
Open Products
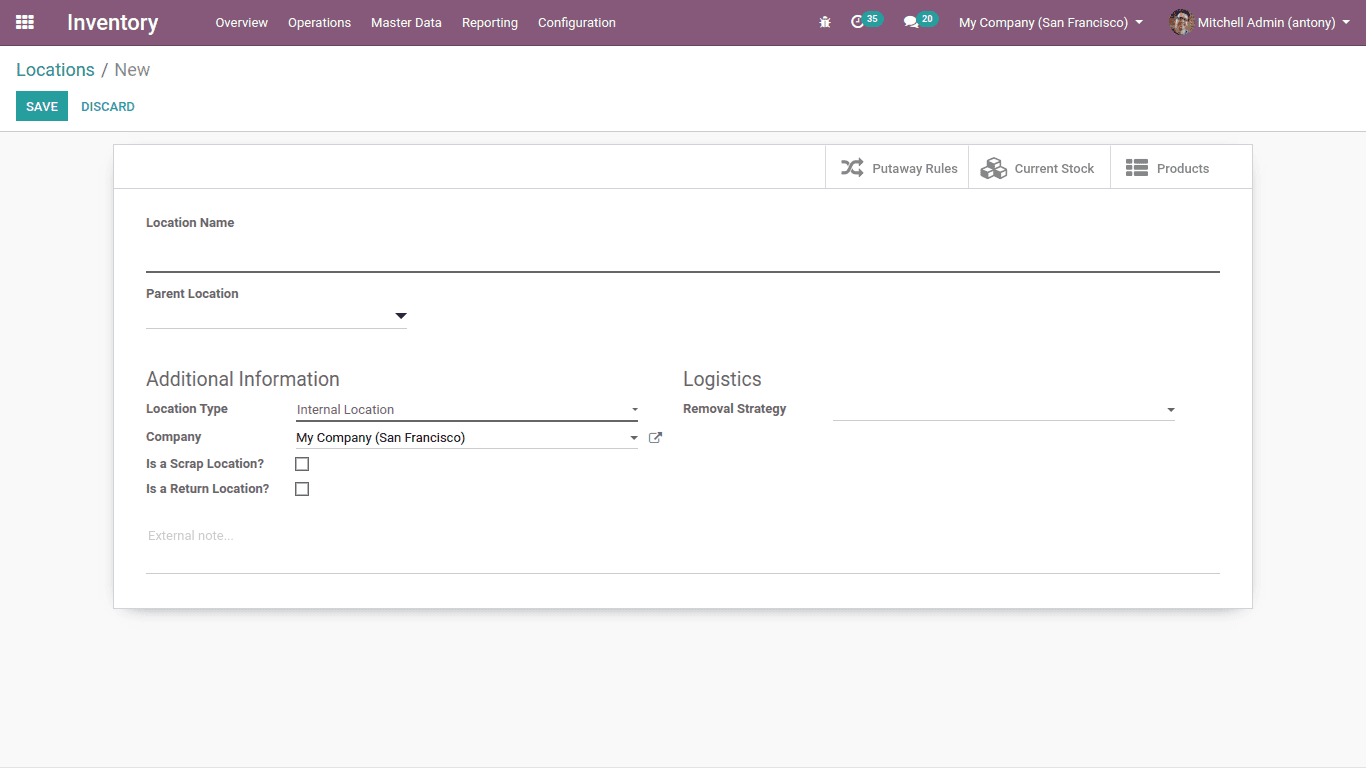click(x=1181, y=168)
